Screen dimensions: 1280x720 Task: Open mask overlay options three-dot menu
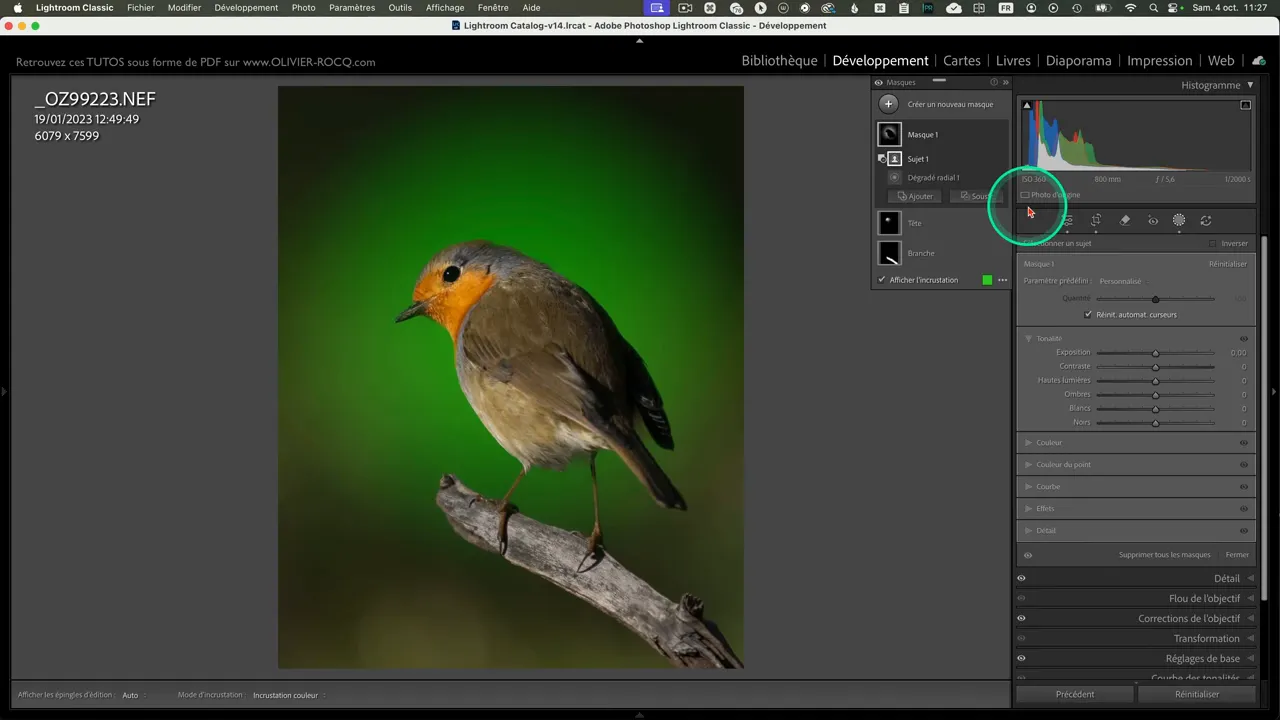tap(1002, 280)
